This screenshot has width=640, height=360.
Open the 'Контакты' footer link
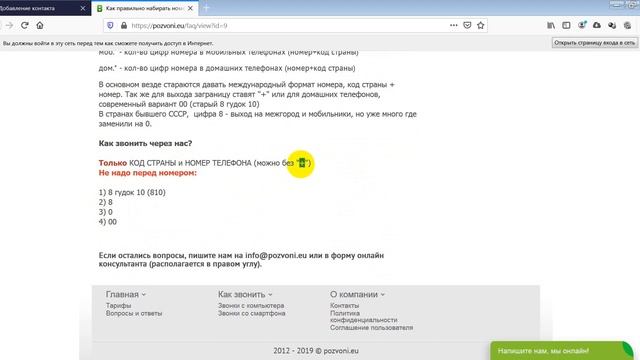tap(344, 305)
